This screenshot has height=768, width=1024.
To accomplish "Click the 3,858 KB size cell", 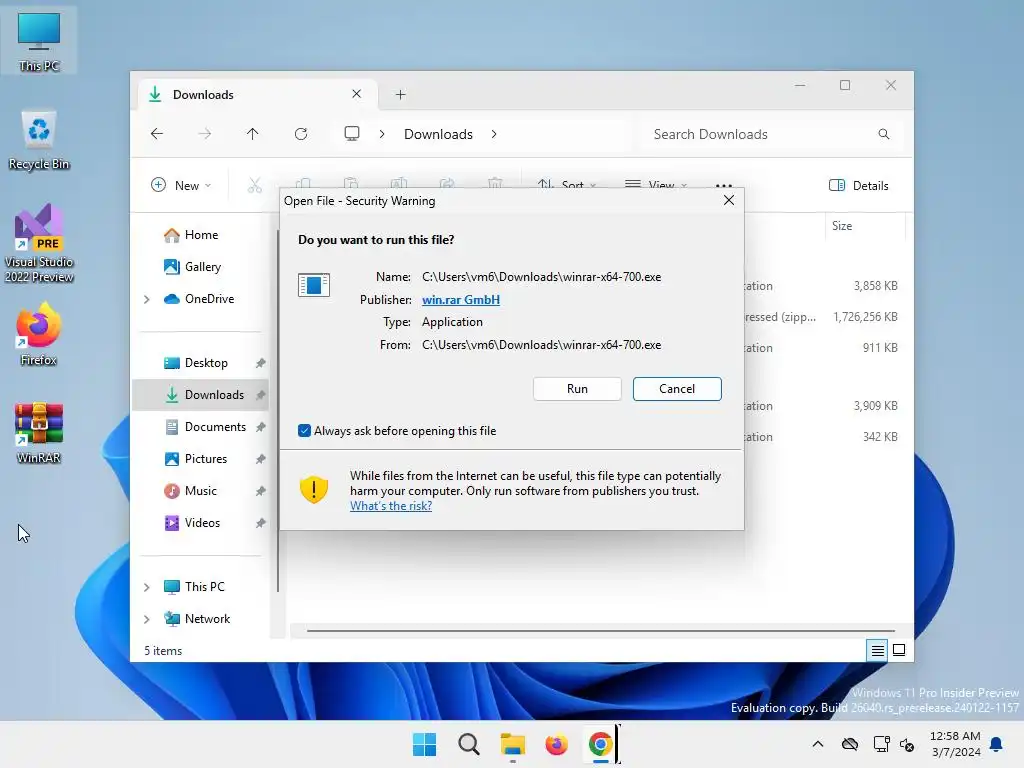I will coord(875,285).
